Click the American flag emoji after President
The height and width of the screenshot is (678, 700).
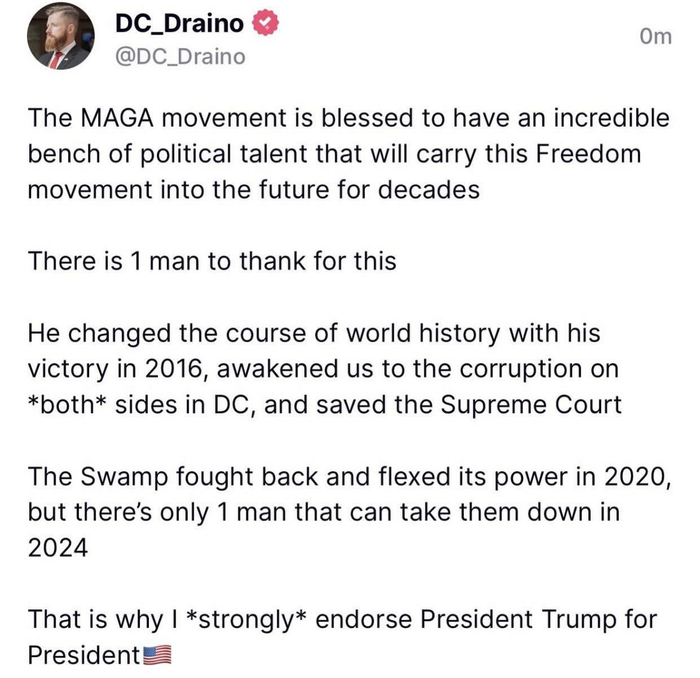click(x=158, y=656)
